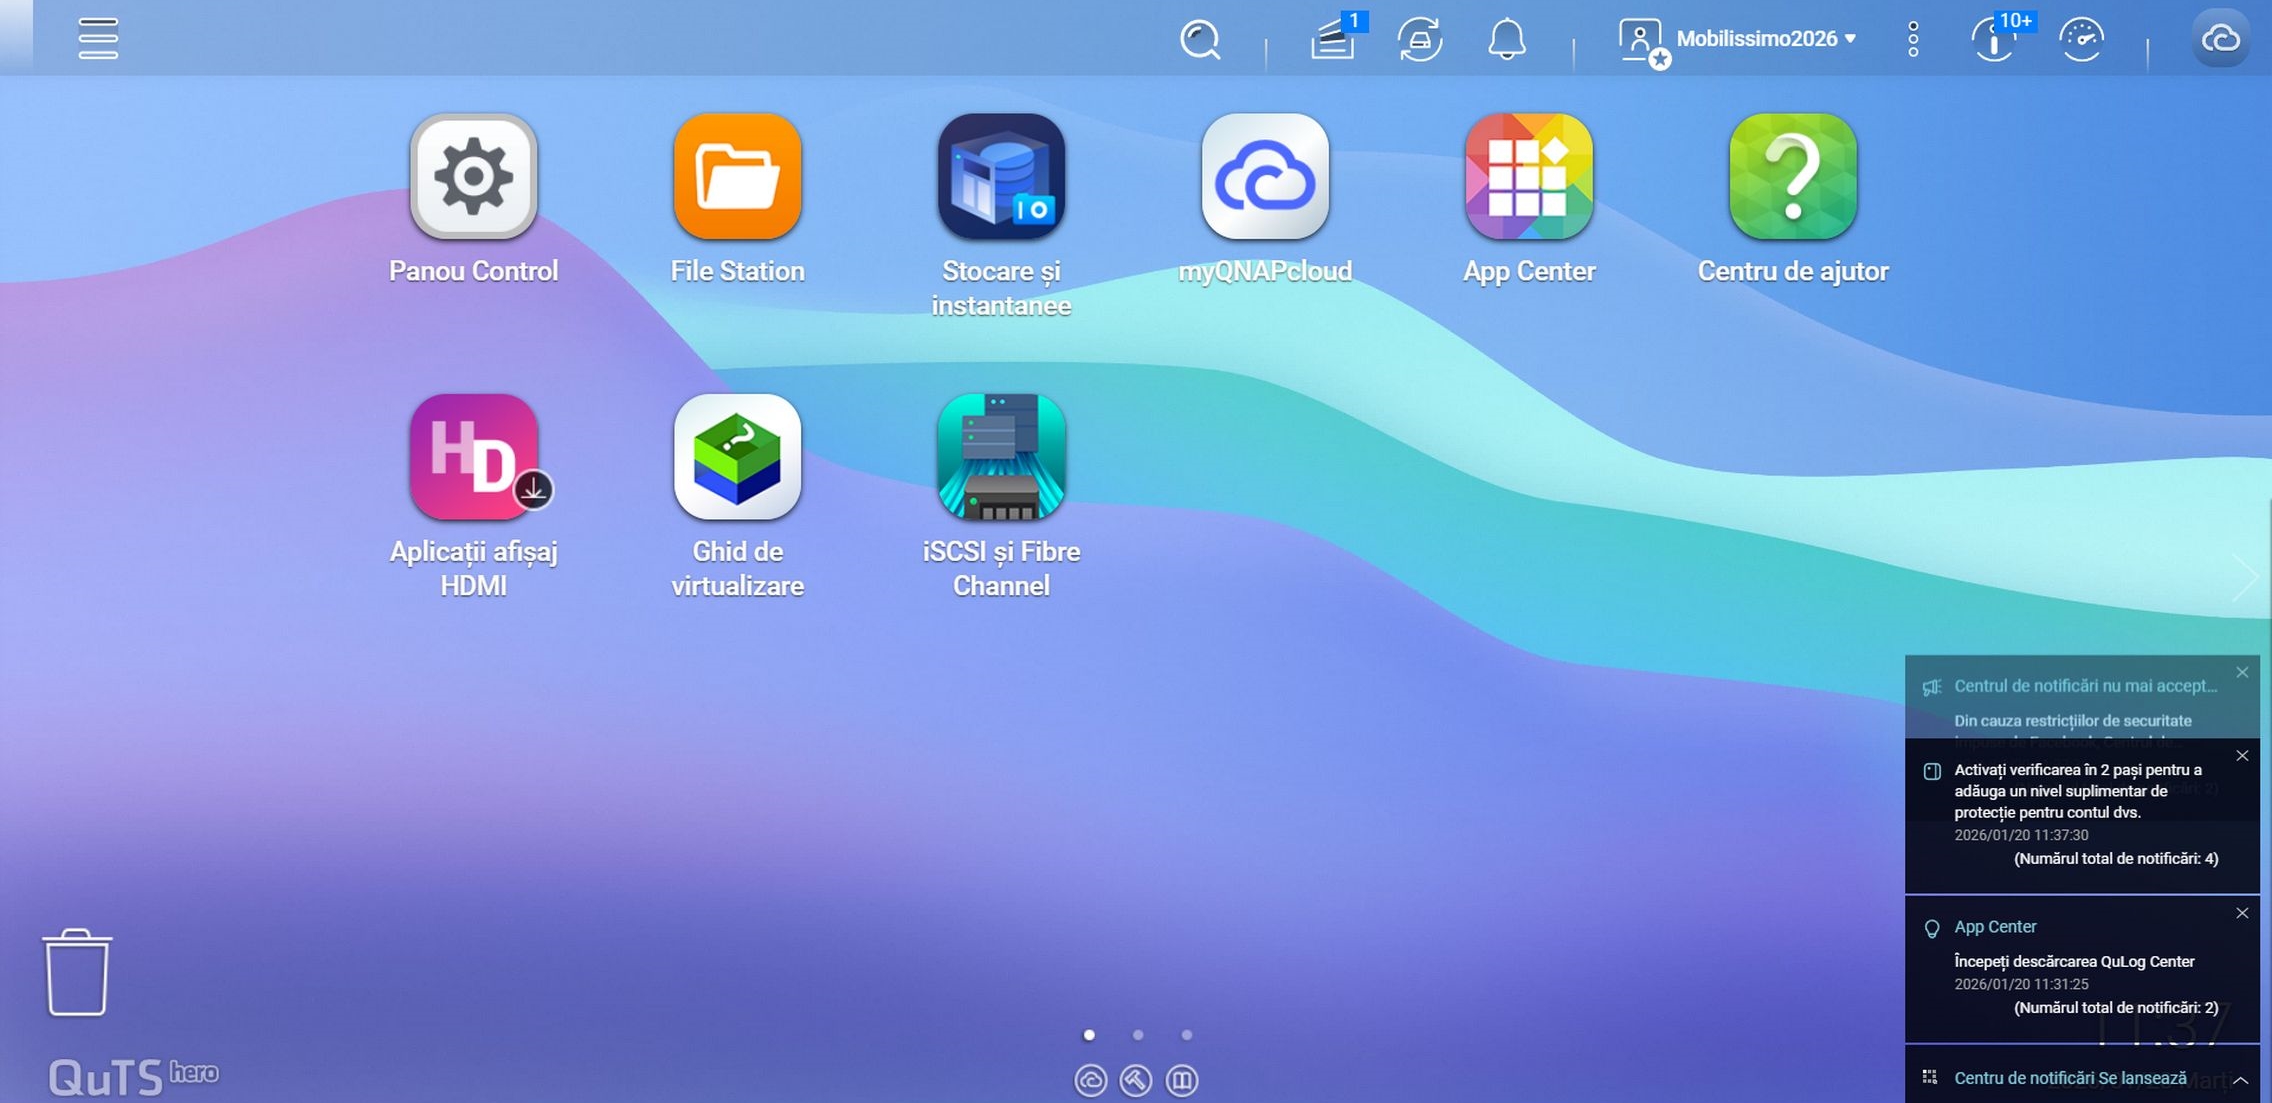The image size is (2272, 1103).
Task: Dismiss the App Center notification
Action: 2242,913
